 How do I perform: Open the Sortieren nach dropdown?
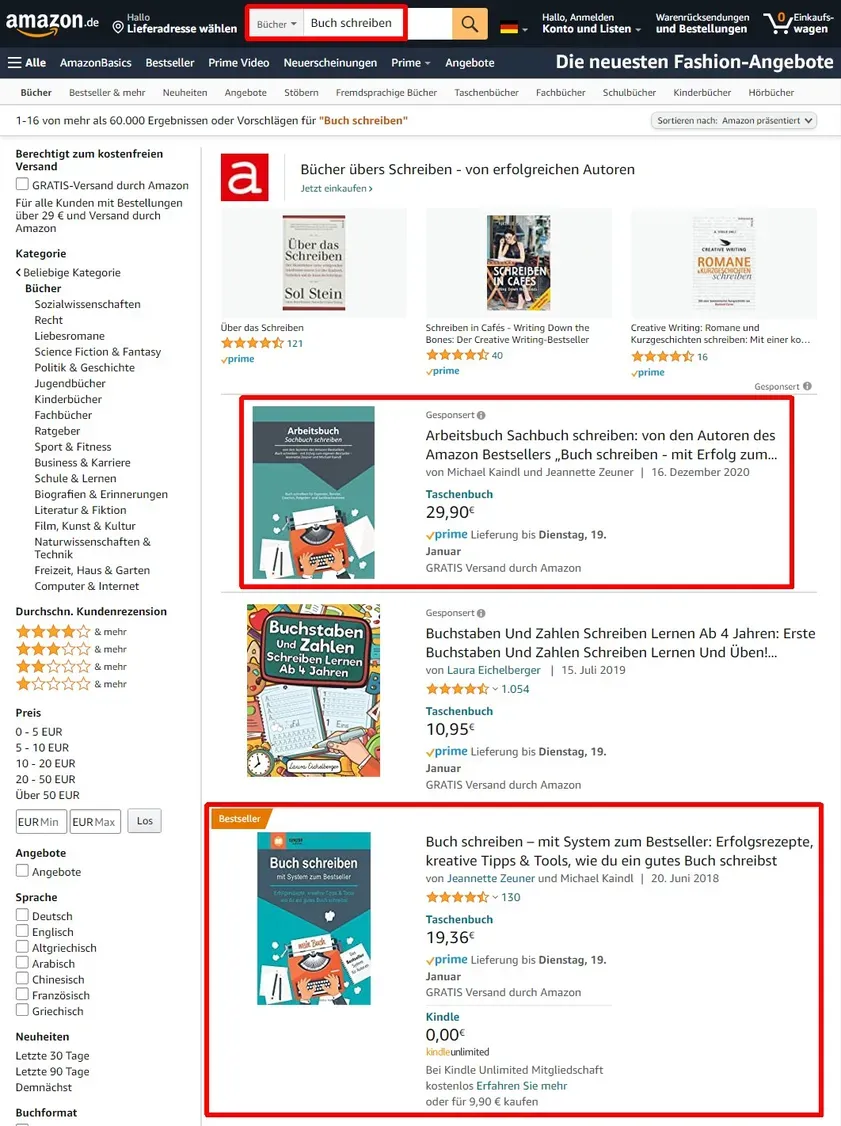[x=733, y=121]
